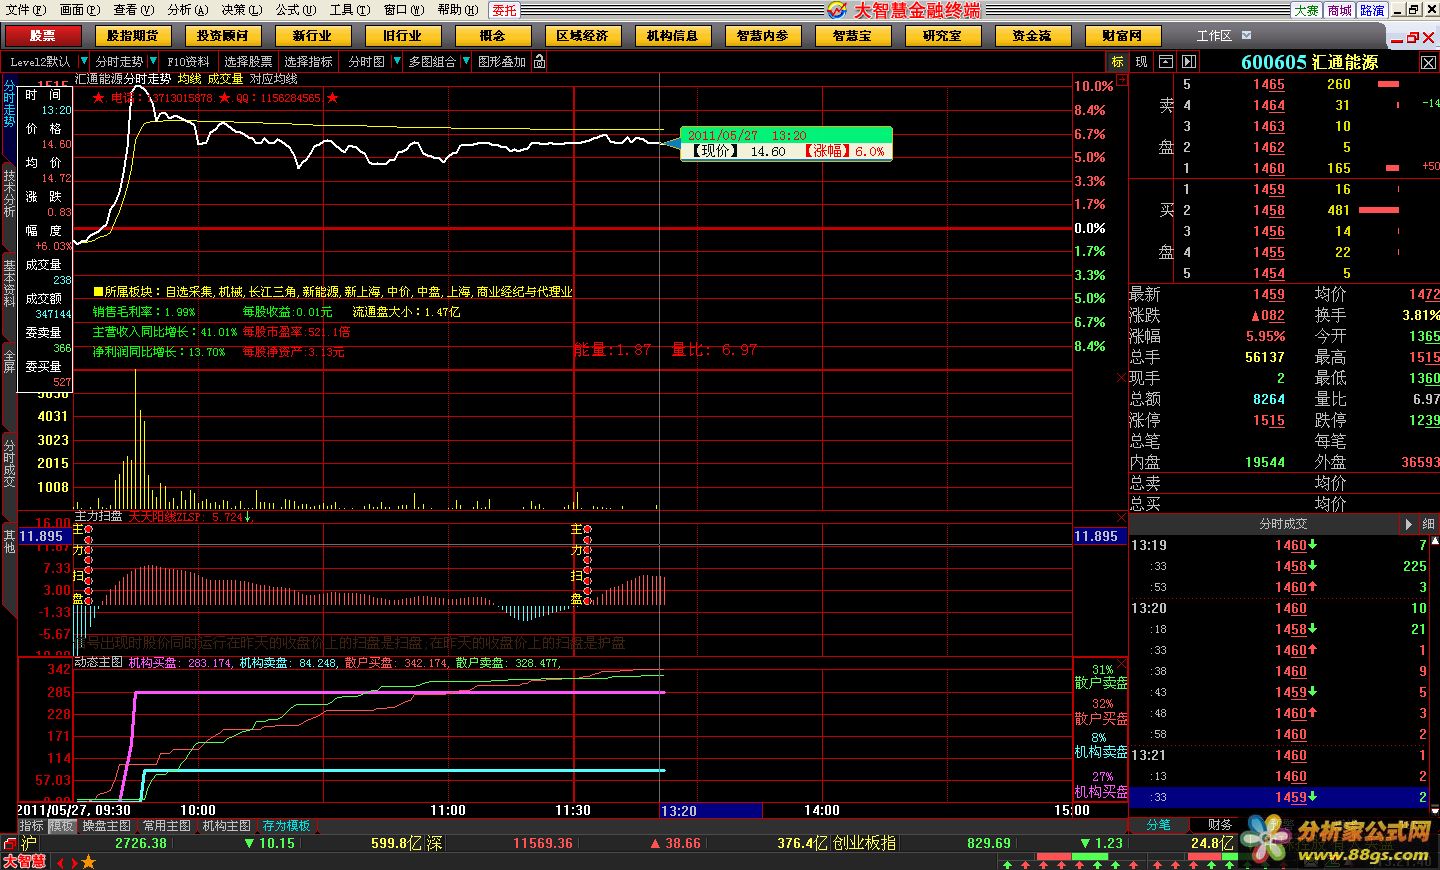Open the 画面(P) menu

click(x=80, y=10)
